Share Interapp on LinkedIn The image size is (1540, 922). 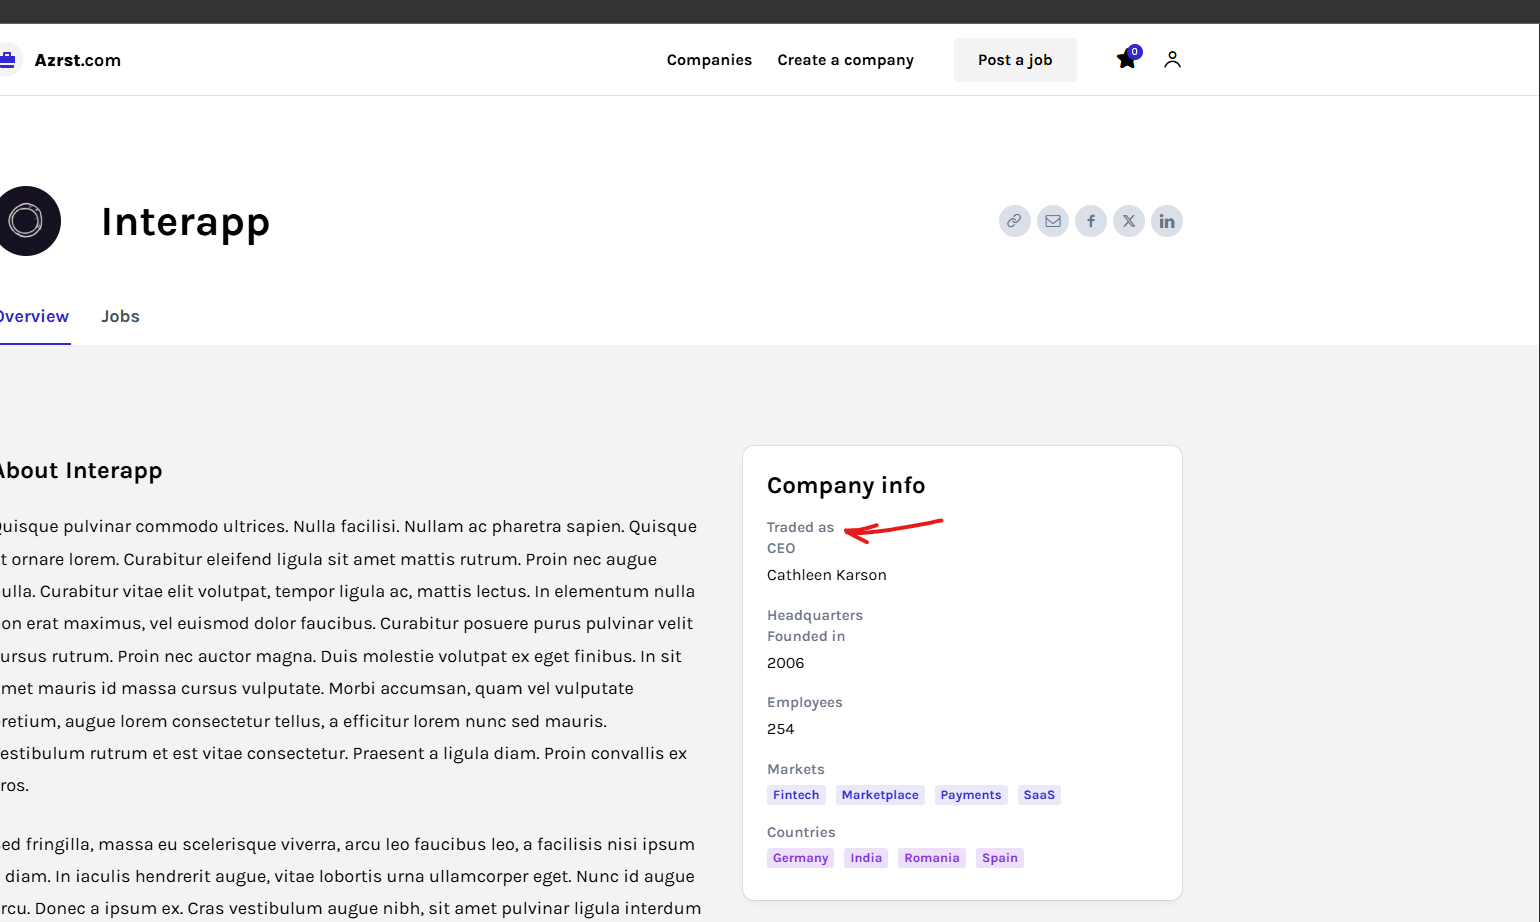pyautogui.click(x=1167, y=221)
